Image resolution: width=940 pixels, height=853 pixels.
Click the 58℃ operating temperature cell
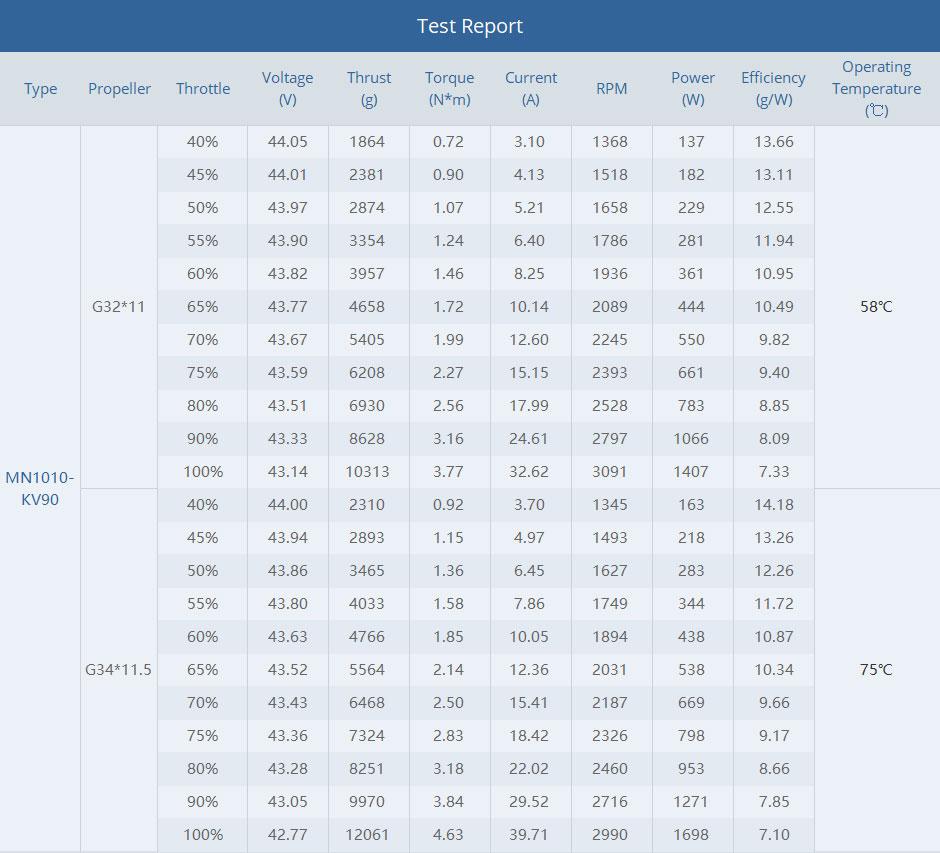876,306
